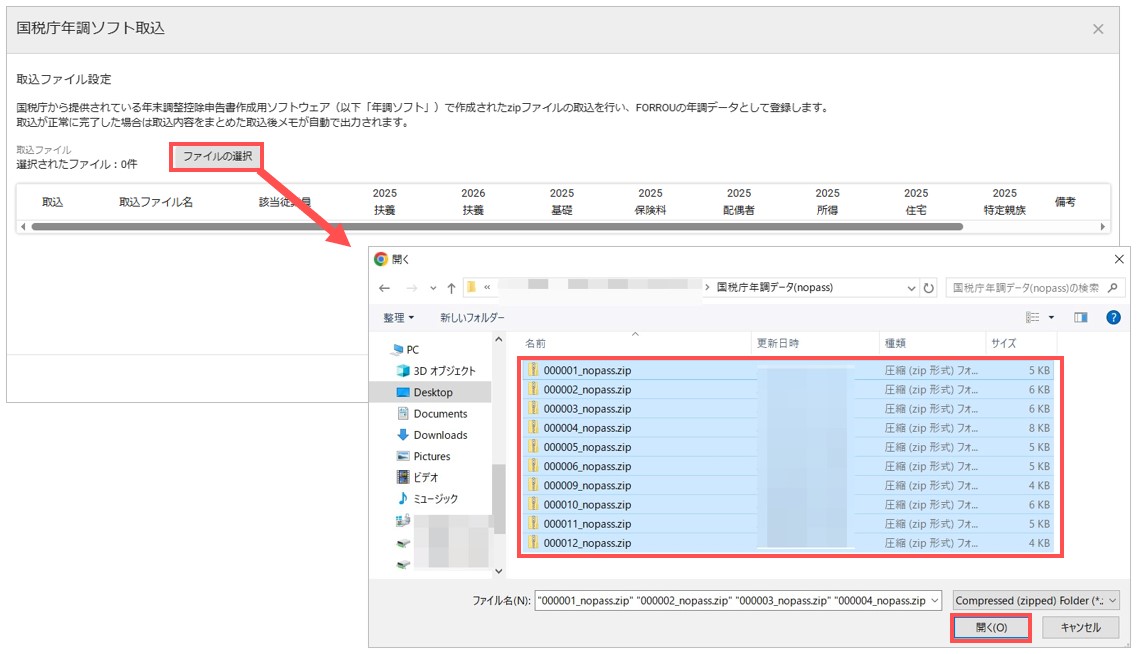Close the 国税庁年調ソフト取込 window
Viewport: 1140px width, 654px height.
(1098, 29)
